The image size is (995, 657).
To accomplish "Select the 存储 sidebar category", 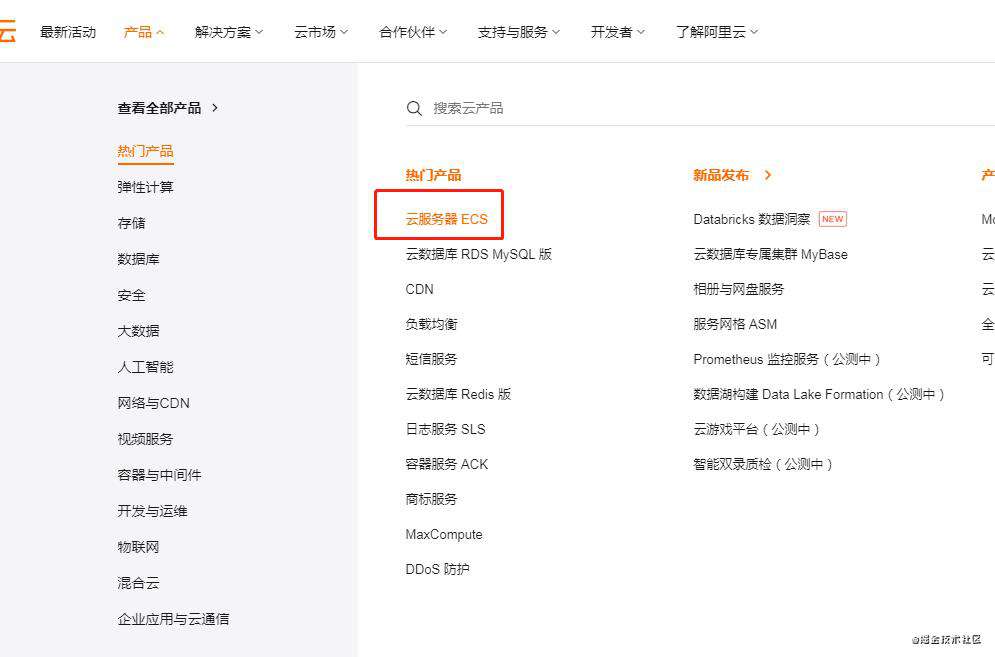I will 131,223.
